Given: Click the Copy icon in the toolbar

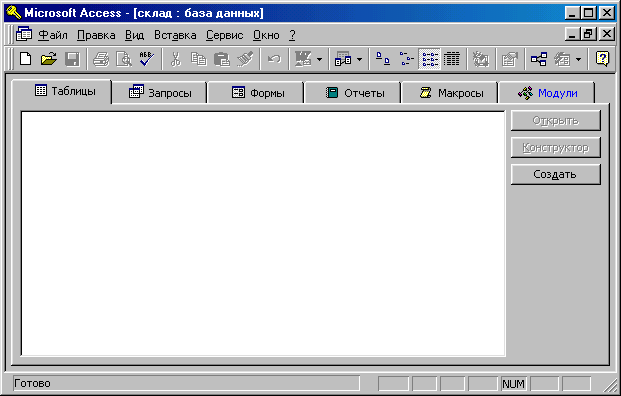Looking at the screenshot, I should pos(198,59).
